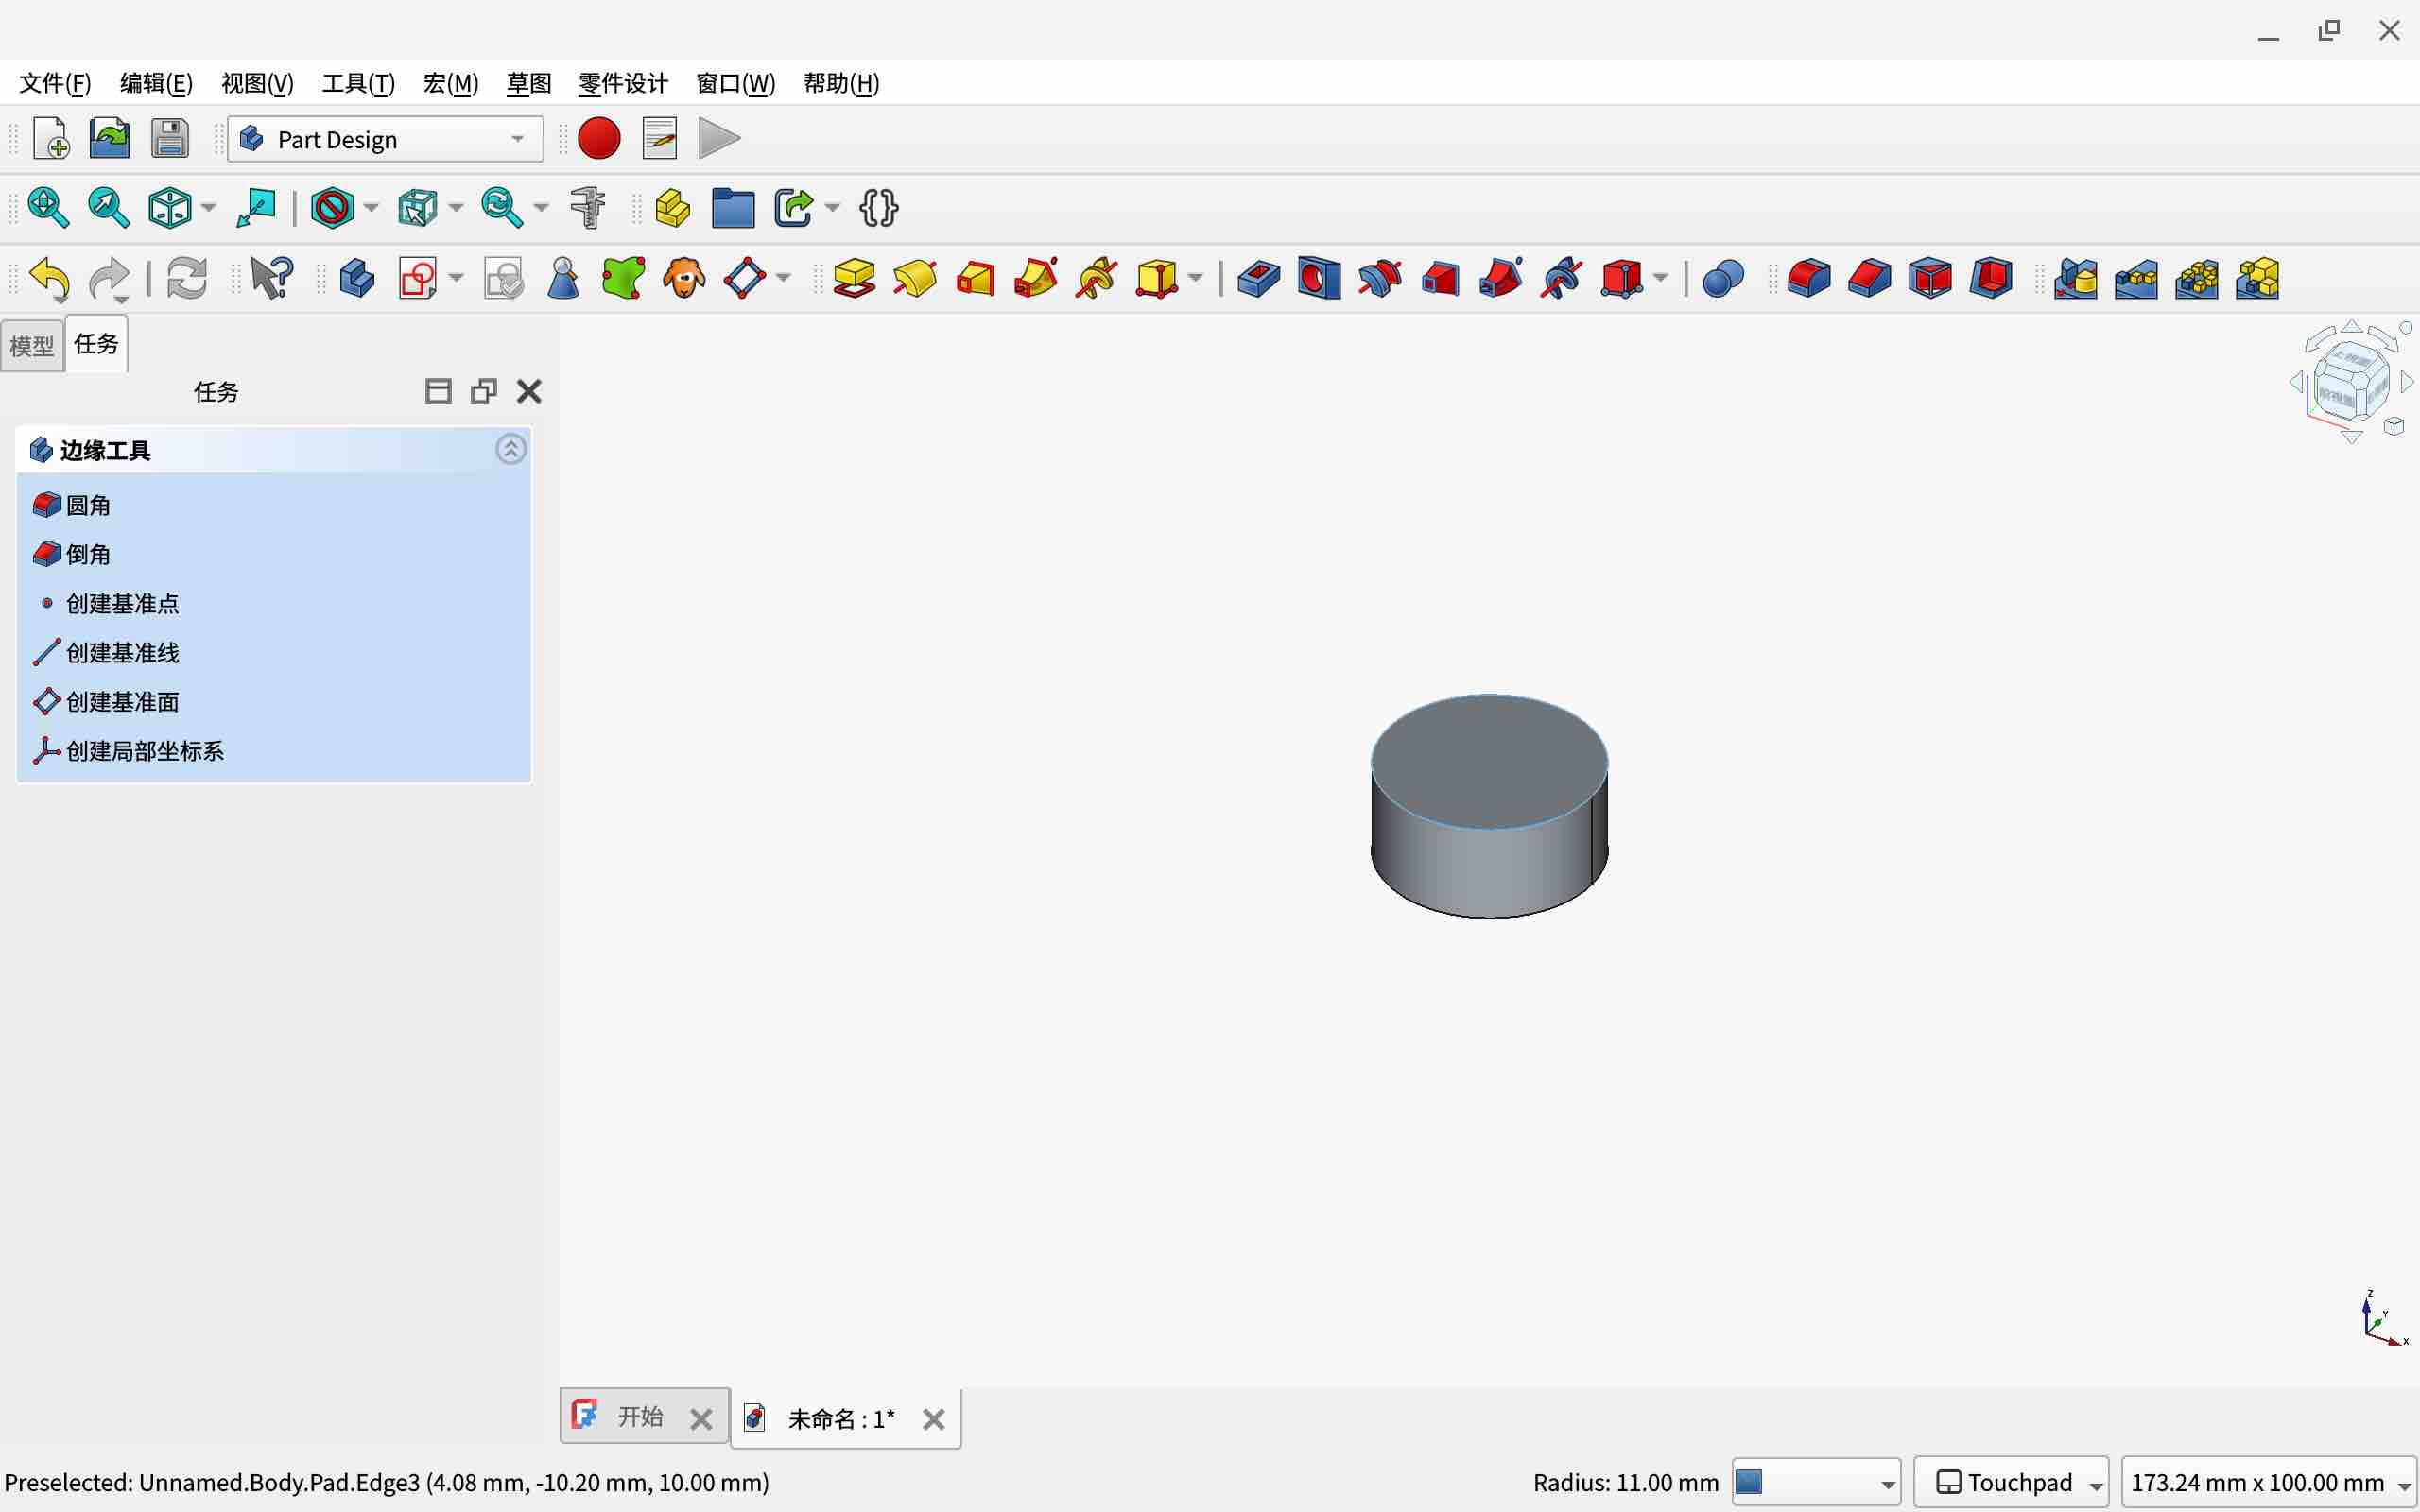Switch to the 模型 tab
Viewport: 2420px width, 1512px height.
[x=32, y=345]
